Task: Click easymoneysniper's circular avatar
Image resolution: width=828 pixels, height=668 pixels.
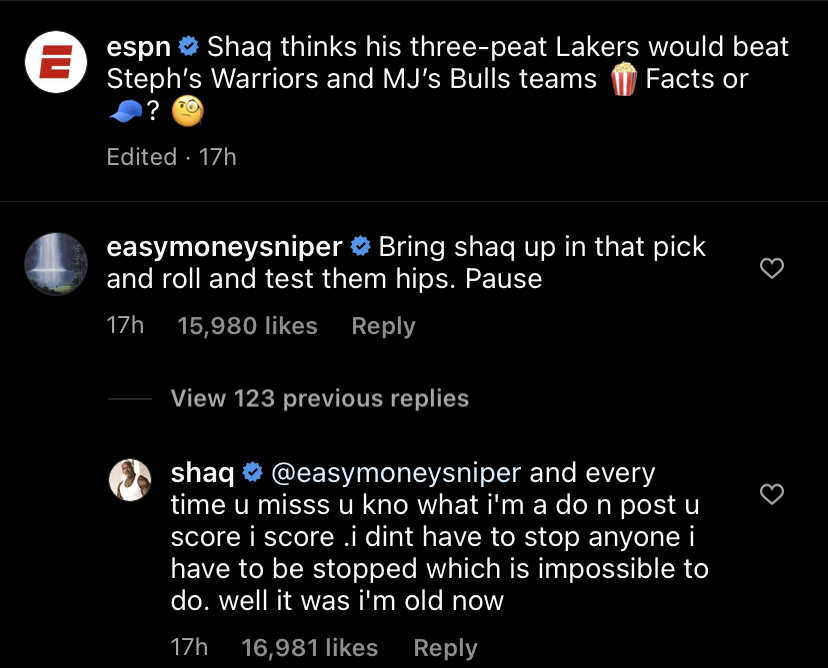Action: [x=56, y=264]
